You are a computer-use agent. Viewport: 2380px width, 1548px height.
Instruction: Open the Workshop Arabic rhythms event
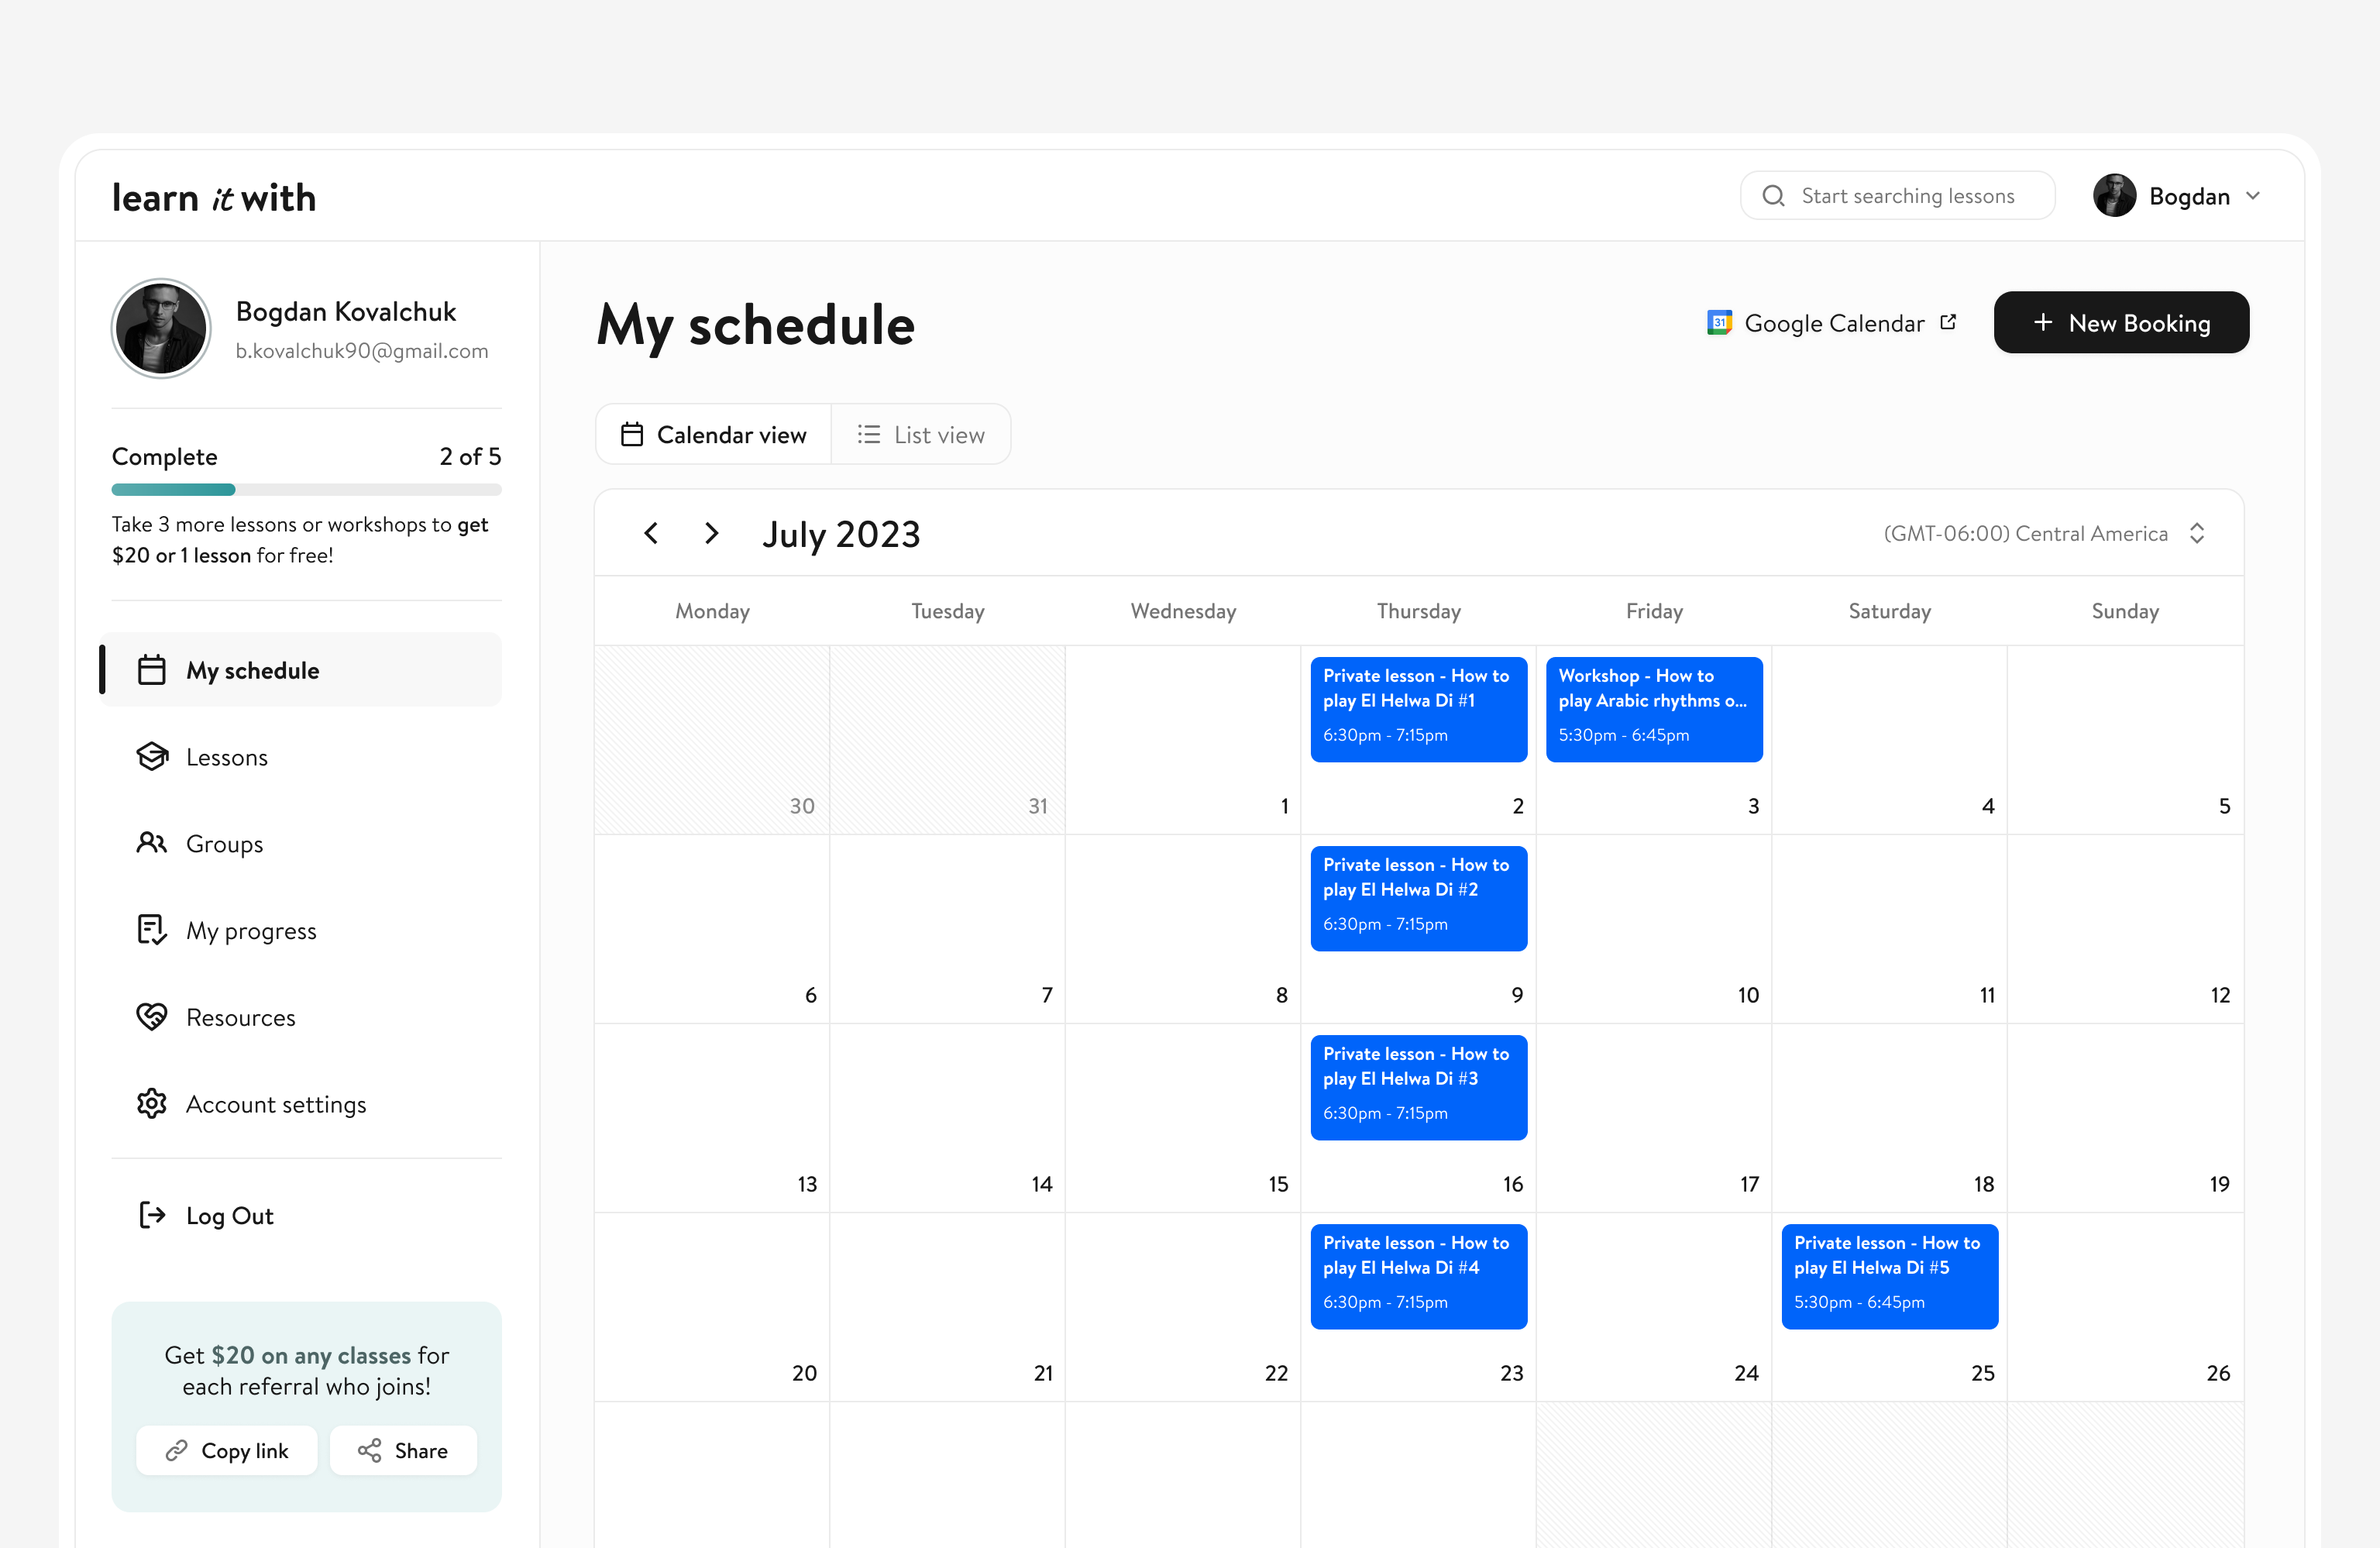(x=1653, y=709)
